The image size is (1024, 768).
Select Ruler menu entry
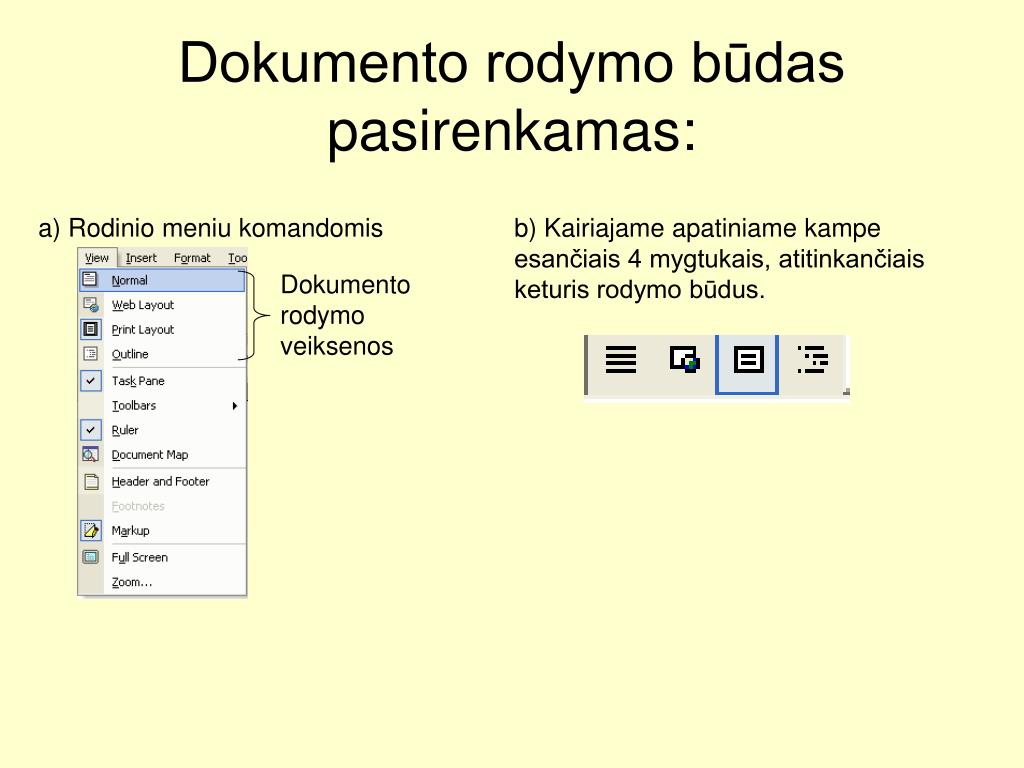(x=162, y=430)
